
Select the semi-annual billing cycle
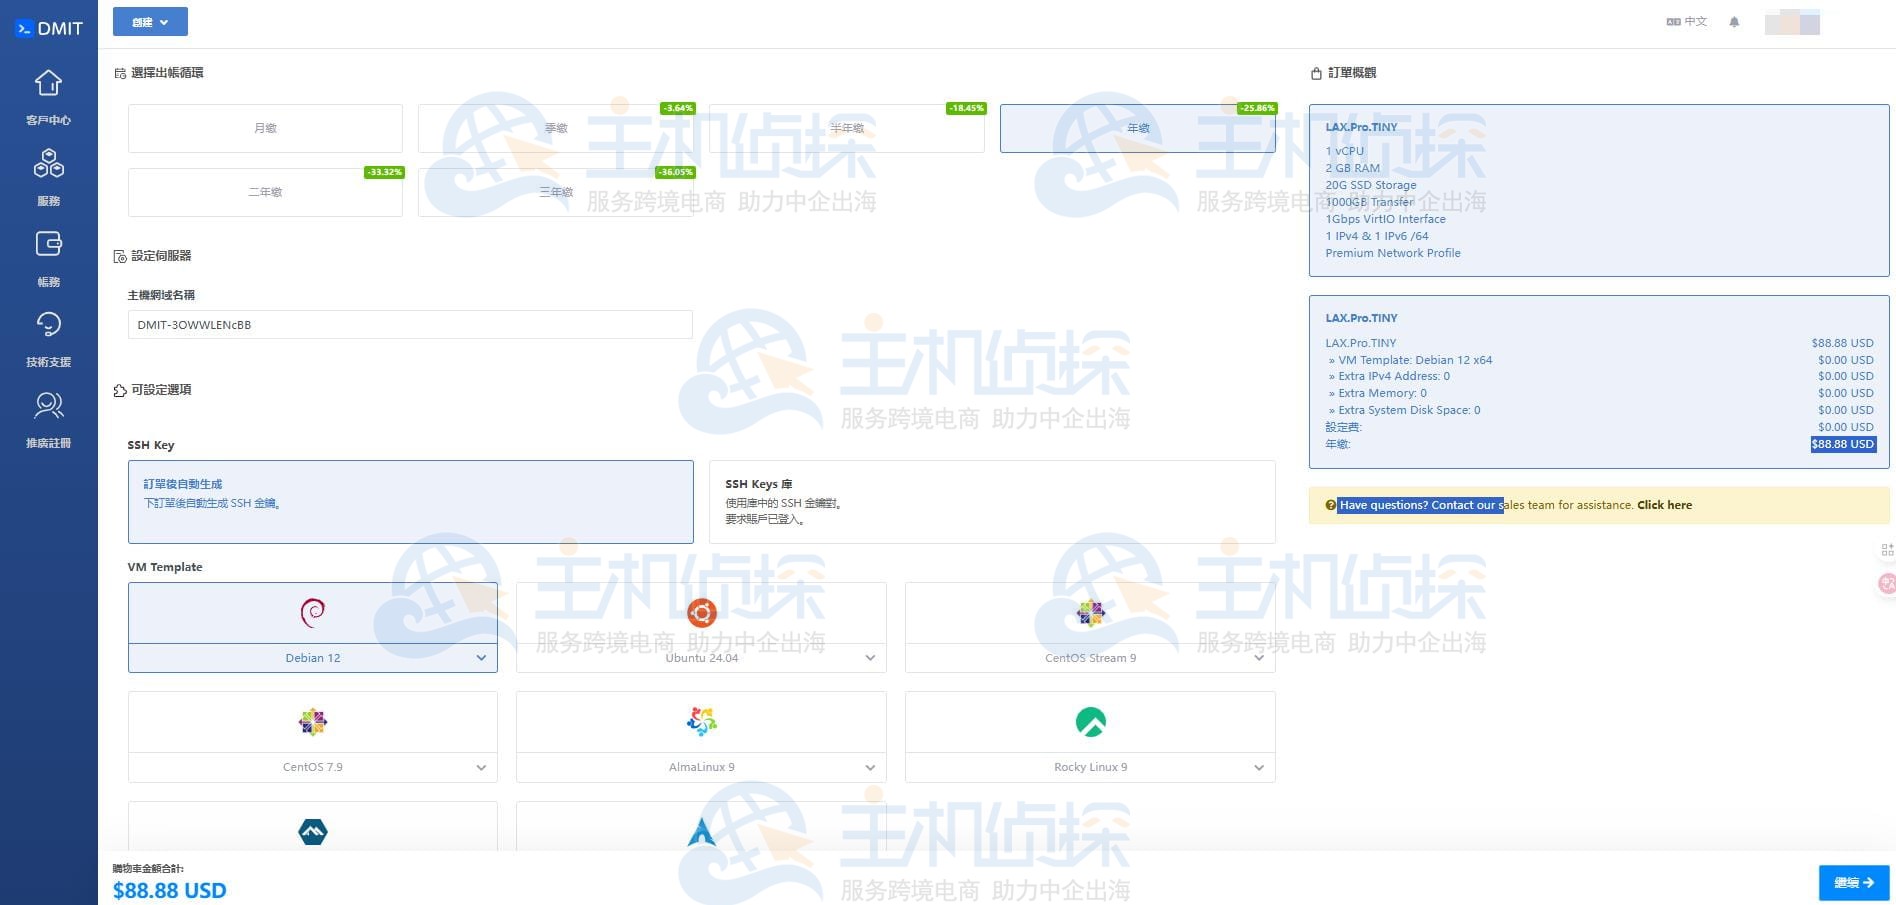coord(847,128)
